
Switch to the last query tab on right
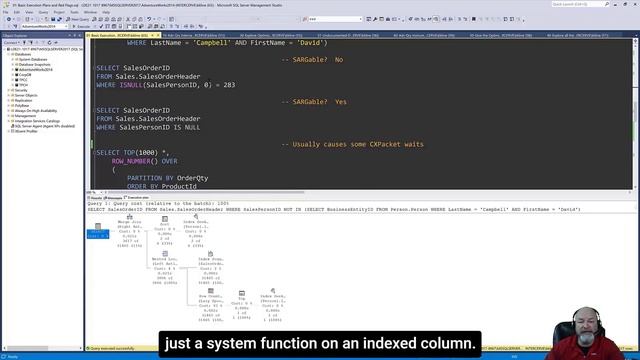577,36
